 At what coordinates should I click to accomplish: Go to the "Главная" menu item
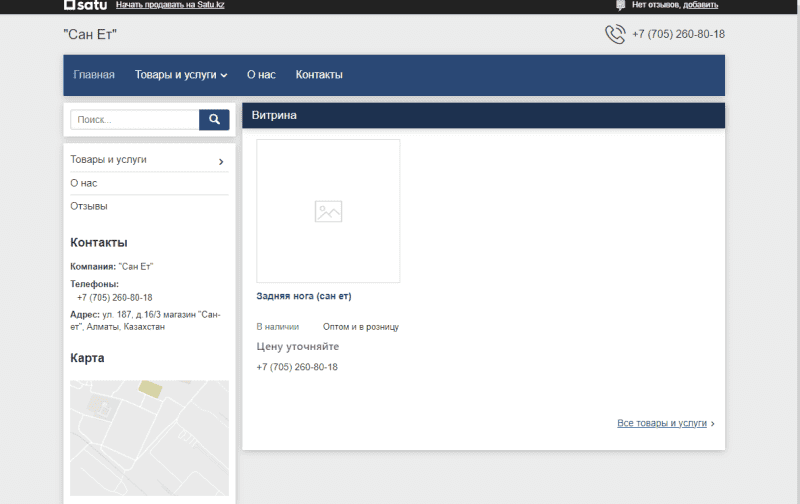tap(94, 75)
